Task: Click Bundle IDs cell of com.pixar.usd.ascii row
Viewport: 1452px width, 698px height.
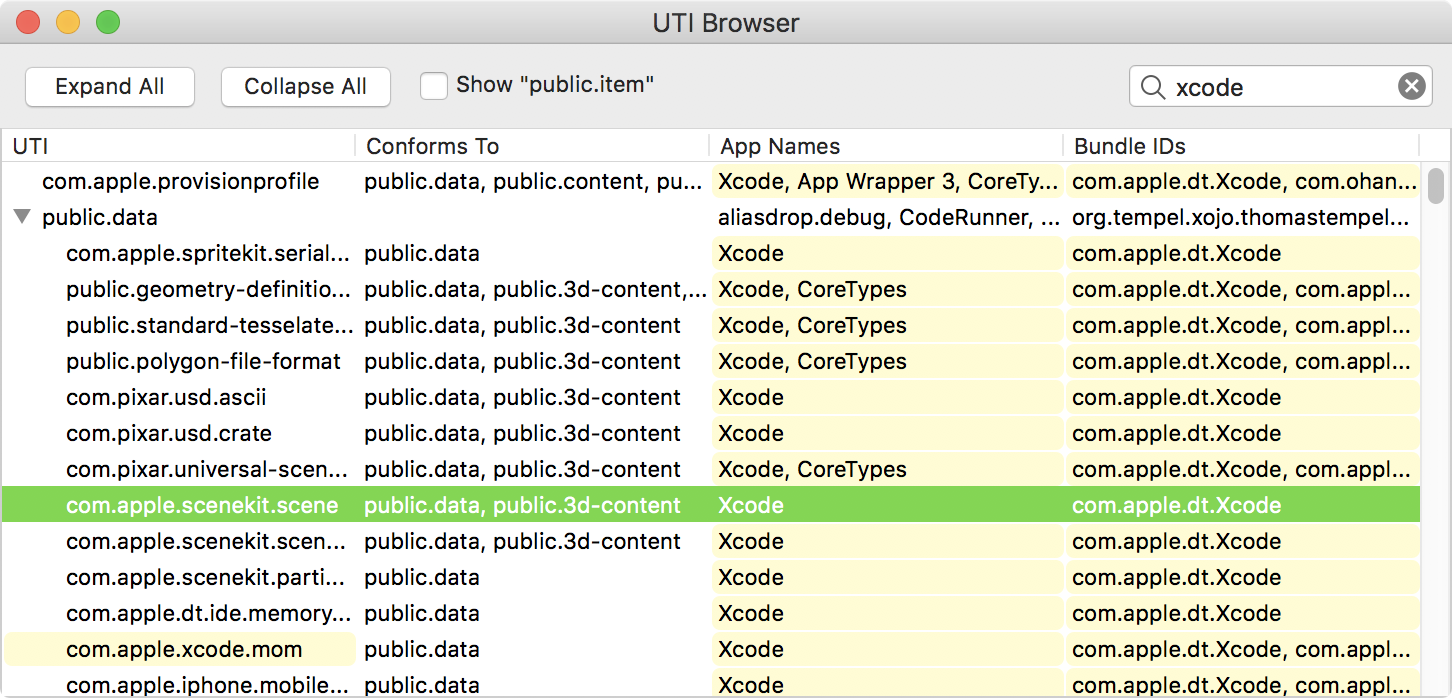Action: 1243,397
